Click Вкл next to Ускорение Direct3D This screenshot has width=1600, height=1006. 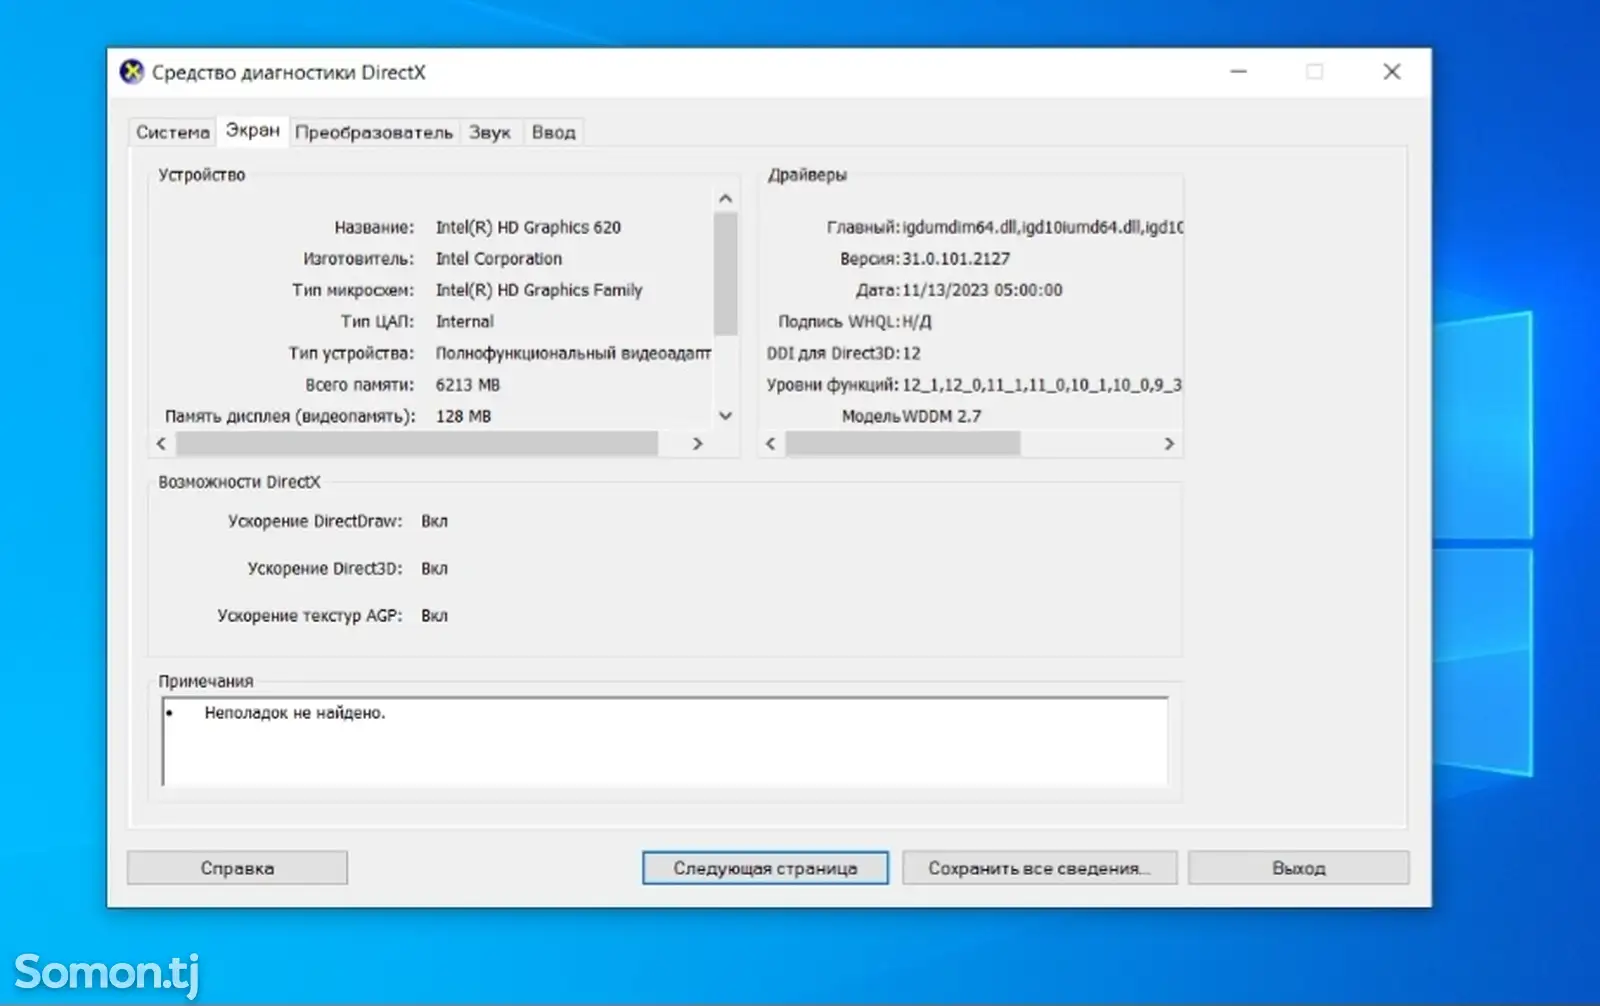coord(434,568)
